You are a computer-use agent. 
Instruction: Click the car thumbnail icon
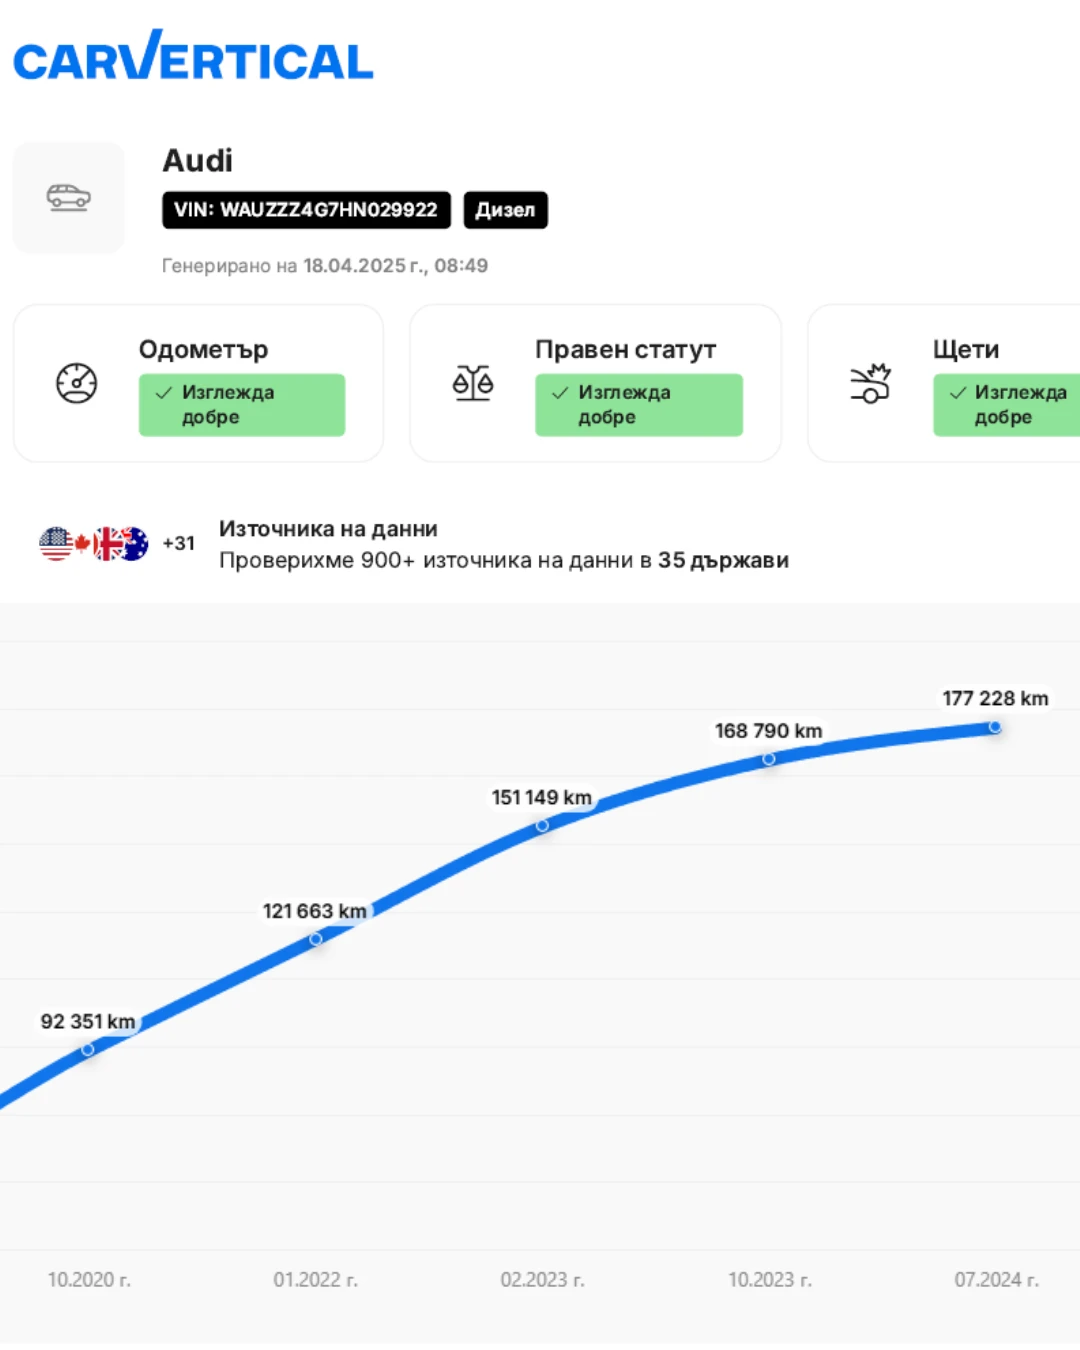(68, 197)
